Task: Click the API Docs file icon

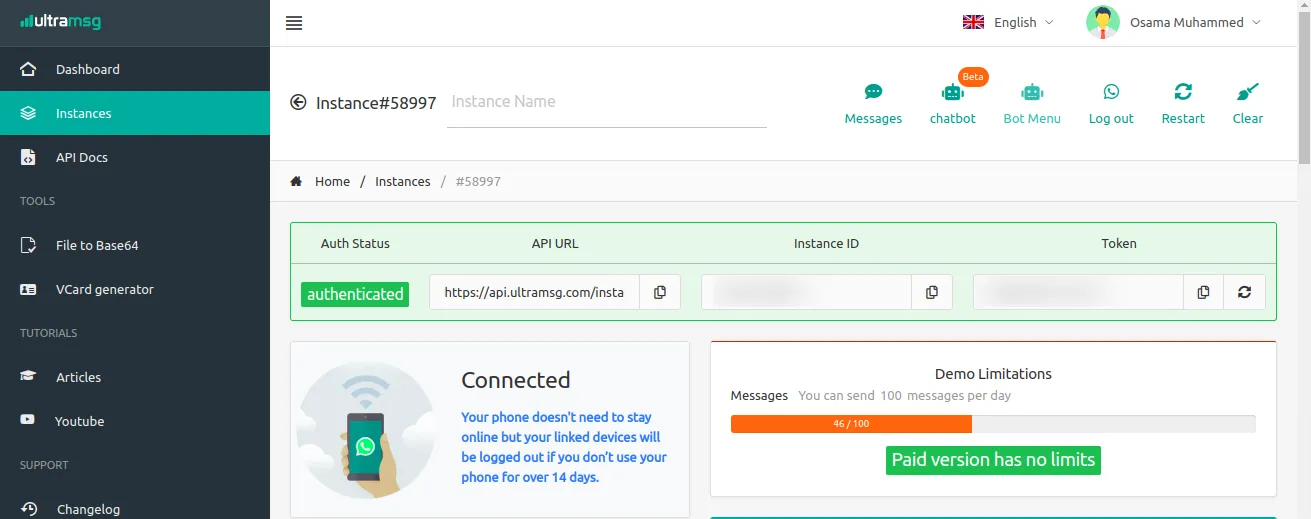Action: pyautogui.click(x=28, y=157)
